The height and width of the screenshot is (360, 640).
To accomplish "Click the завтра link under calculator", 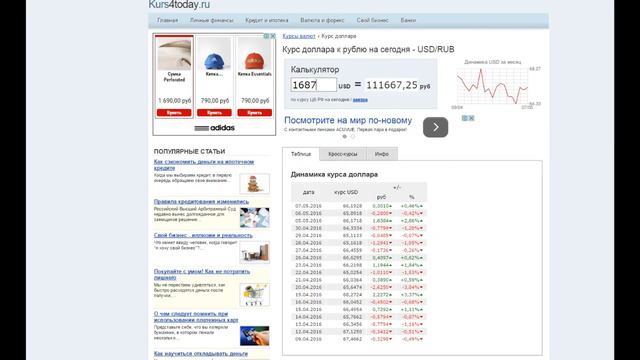I will (x=360, y=100).
